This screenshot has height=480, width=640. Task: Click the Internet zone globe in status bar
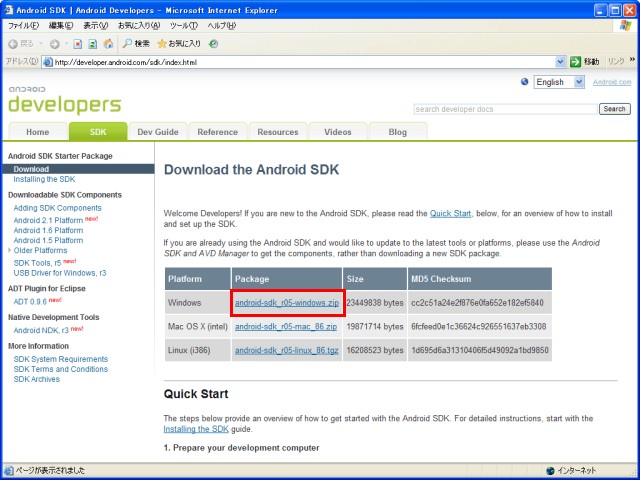pyautogui.click(x=550, y=471)
